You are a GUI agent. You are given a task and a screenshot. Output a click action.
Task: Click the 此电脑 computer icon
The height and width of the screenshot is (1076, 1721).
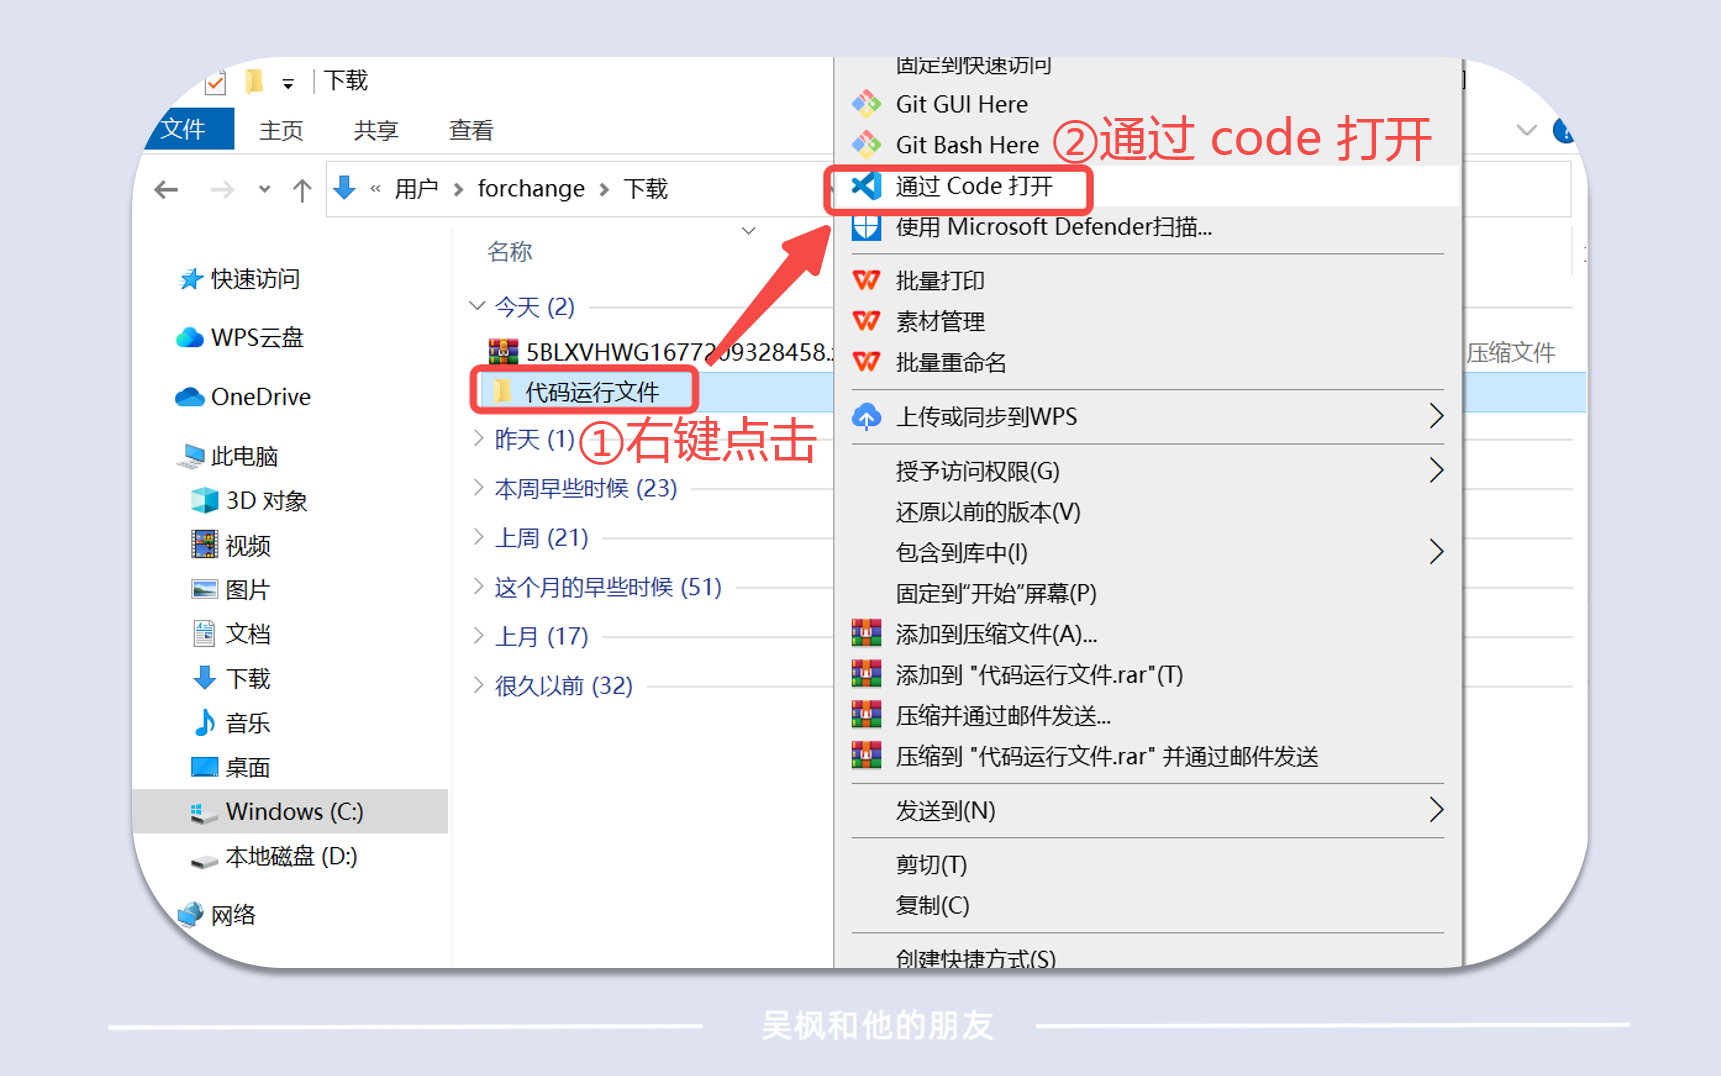tap(190, 456)
